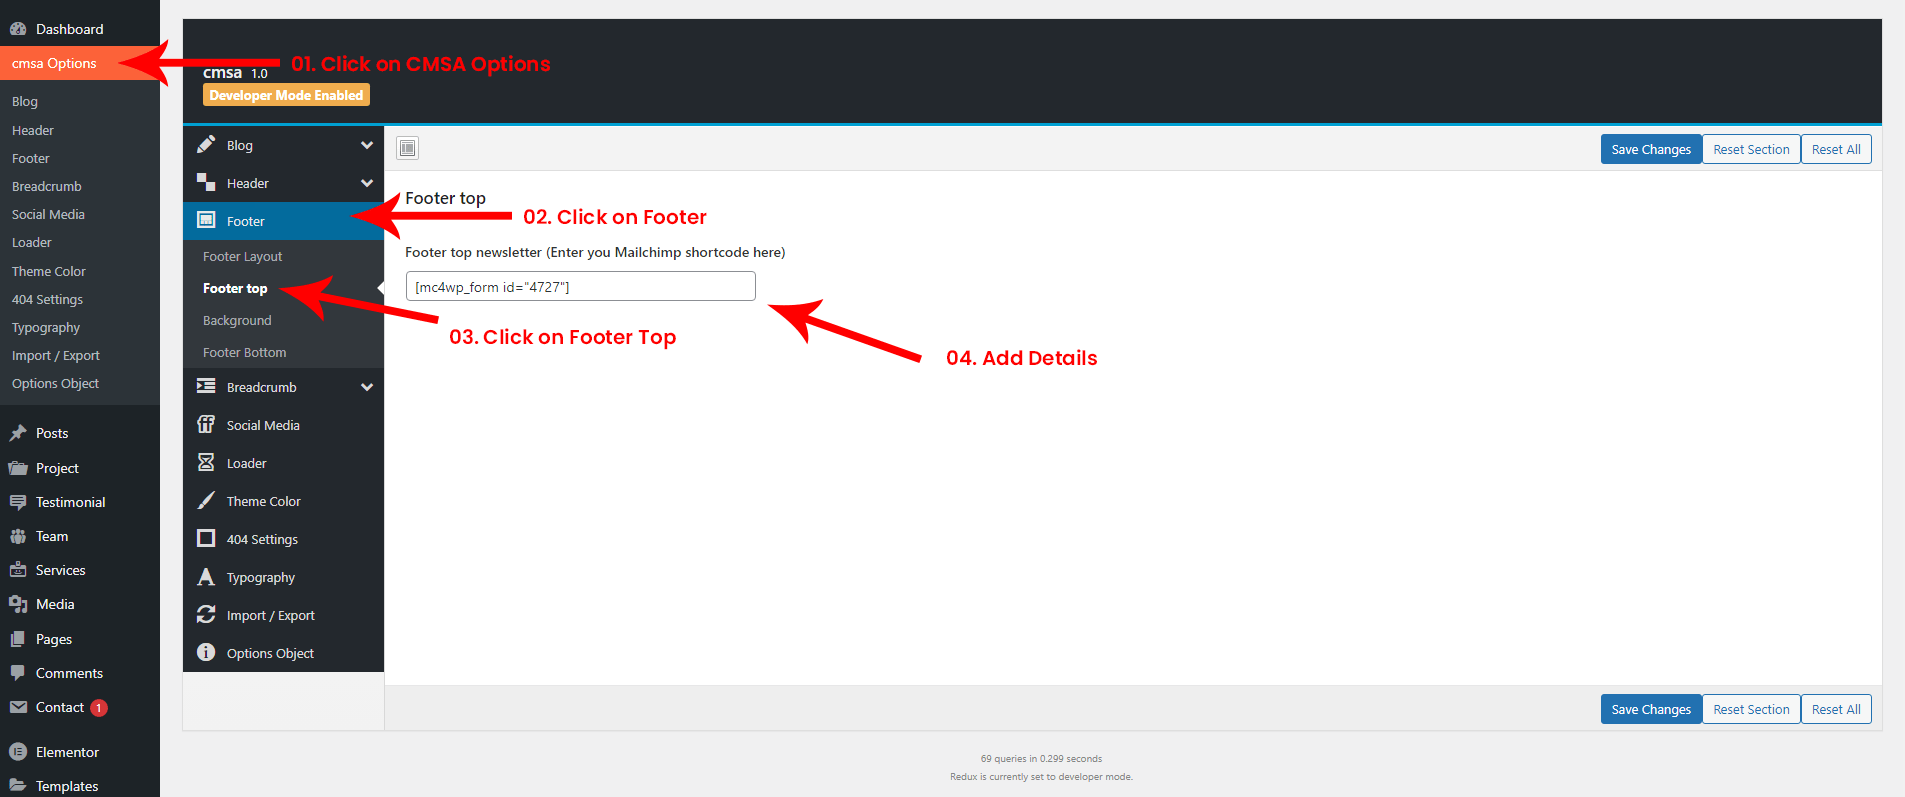Click the Options Object info icon
The image size is (1905, 797).
[206, 653]
